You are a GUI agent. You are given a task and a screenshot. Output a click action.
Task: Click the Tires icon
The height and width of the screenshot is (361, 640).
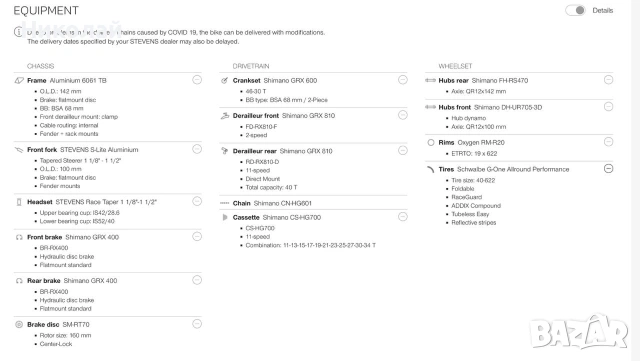coord(431,169)
